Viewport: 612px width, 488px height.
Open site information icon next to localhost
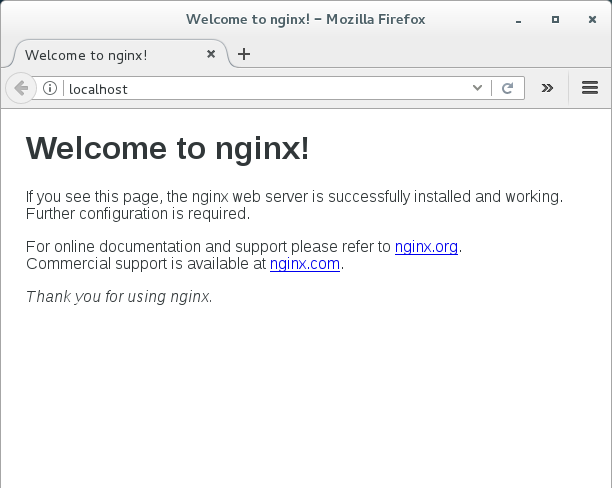tap(50, 88)
